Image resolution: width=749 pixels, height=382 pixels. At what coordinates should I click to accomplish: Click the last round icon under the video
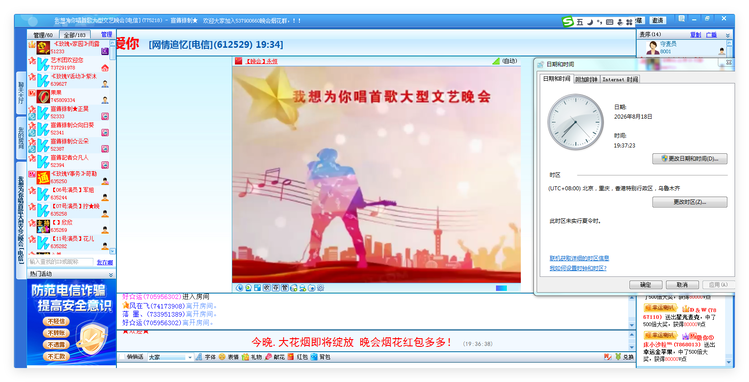point(321,287)
